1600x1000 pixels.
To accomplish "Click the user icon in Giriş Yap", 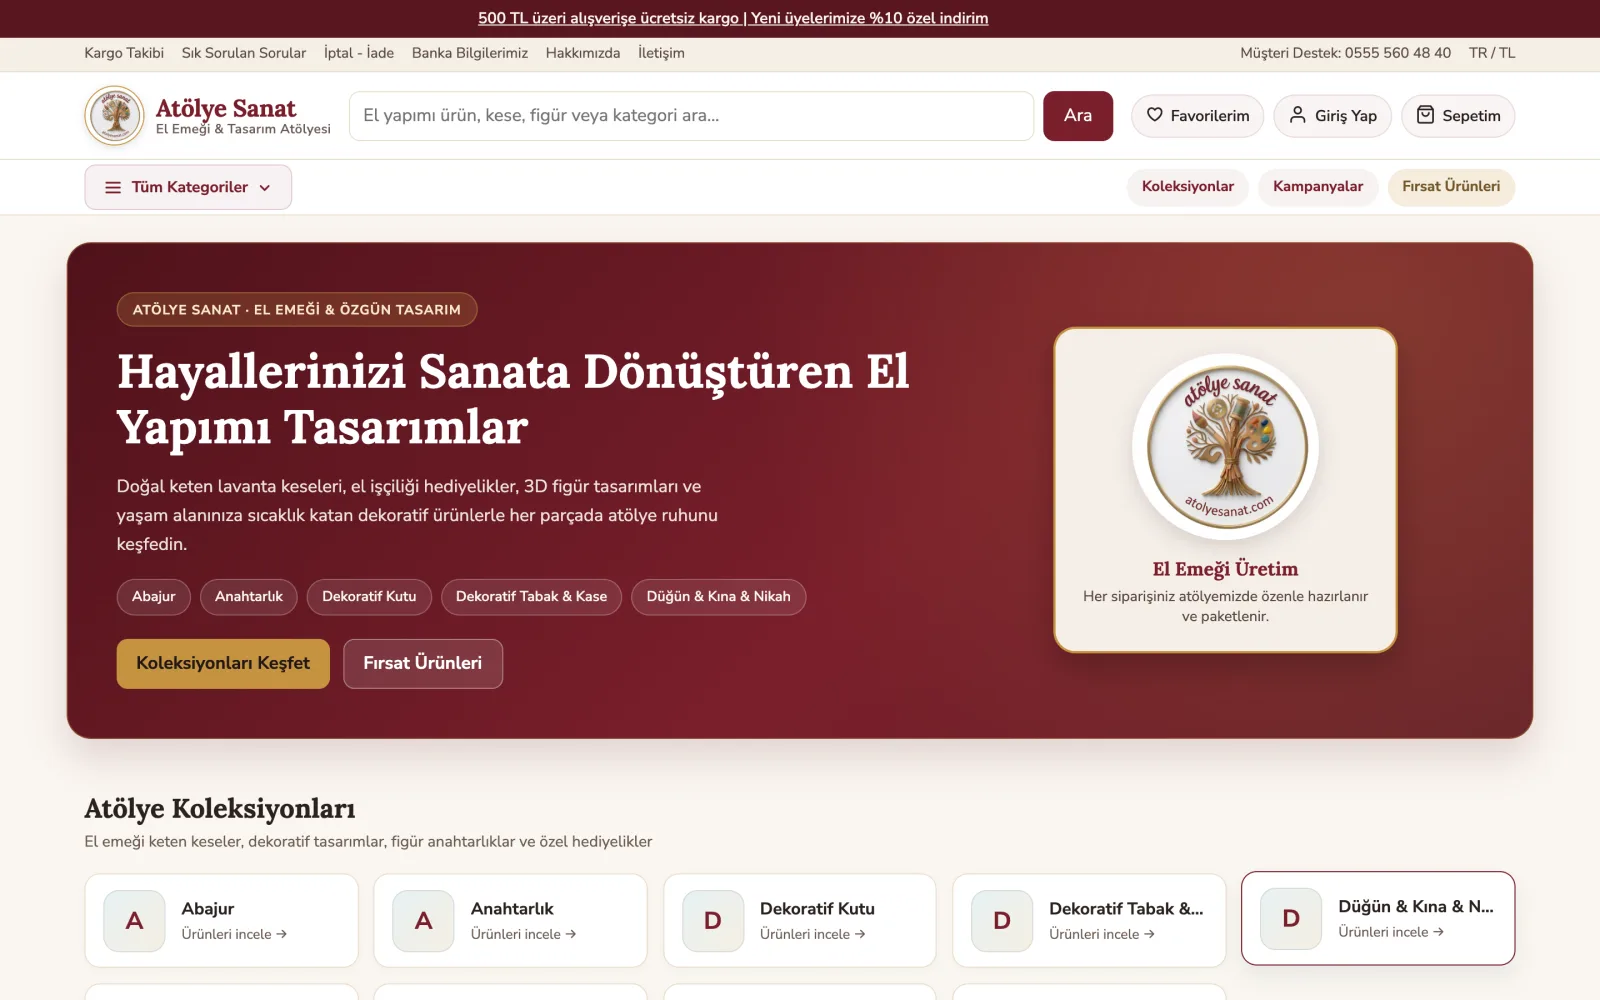I will click(x=1297, y=115).
